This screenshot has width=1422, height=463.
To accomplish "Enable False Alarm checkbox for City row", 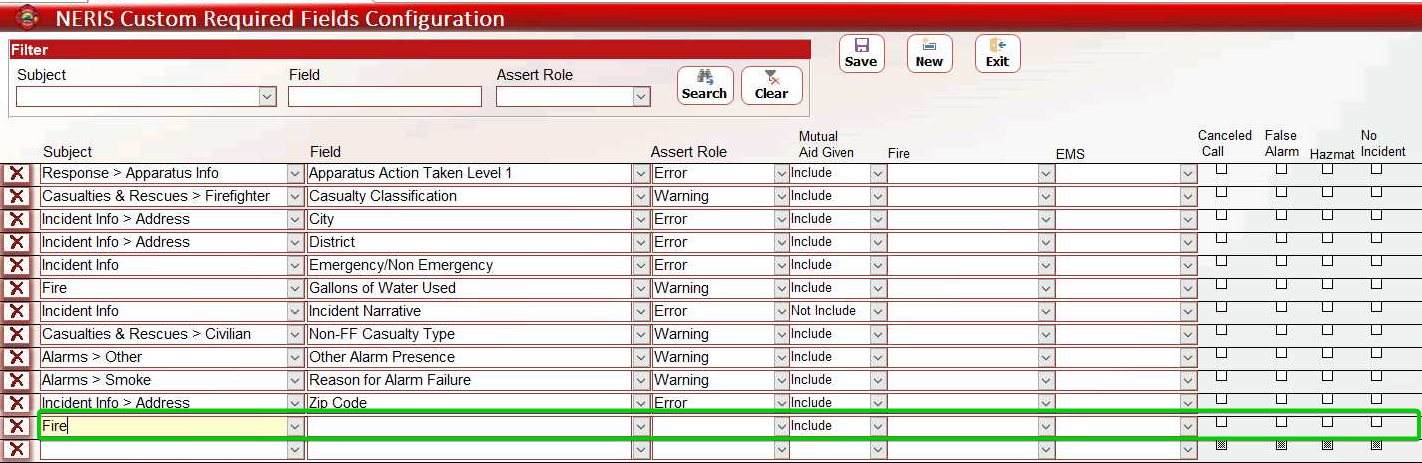I will pos(1281,215).
